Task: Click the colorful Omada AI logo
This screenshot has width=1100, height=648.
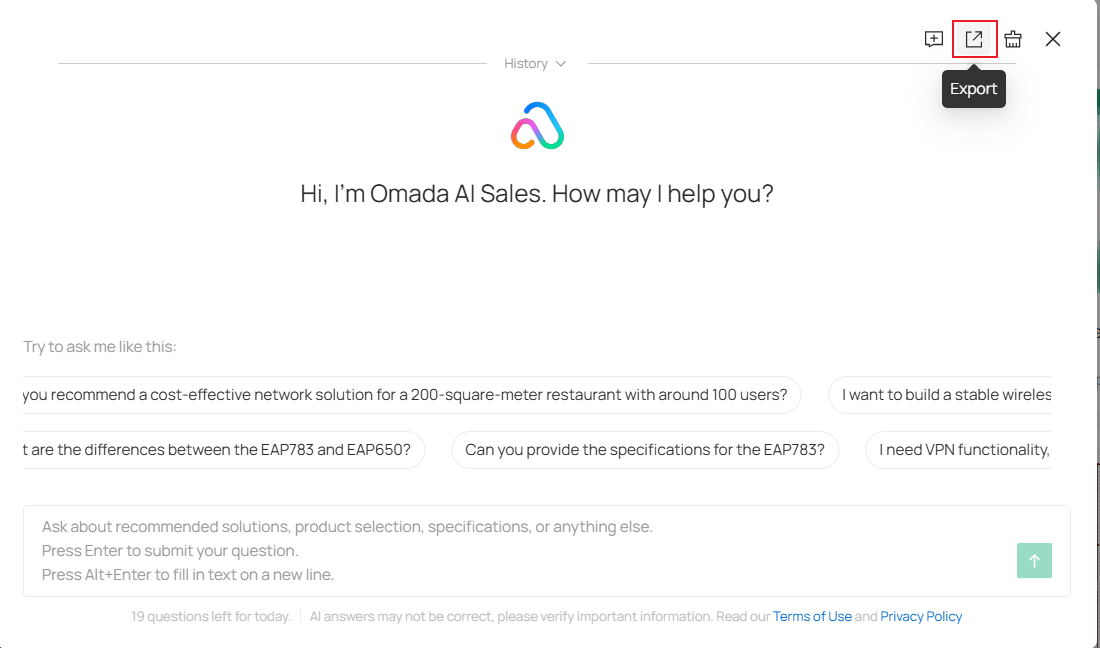Action: 537,127
